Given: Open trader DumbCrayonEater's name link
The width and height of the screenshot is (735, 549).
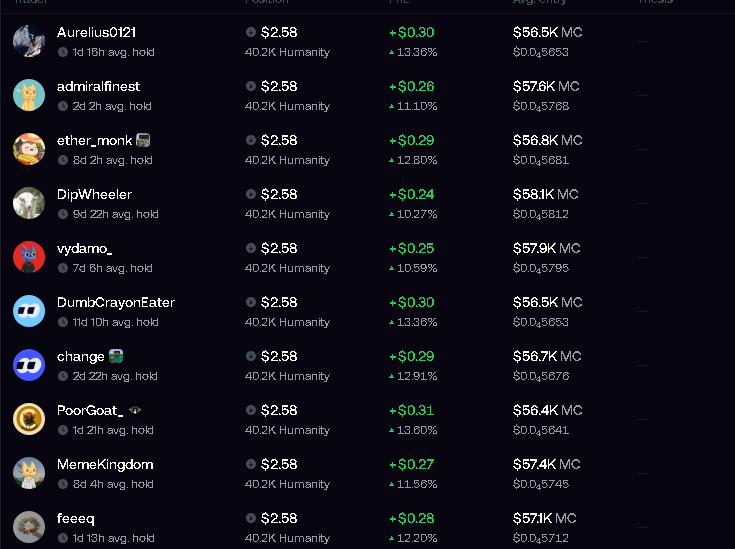Looking at the screenshot, I should pyautogui.click(x=116, y=302).
